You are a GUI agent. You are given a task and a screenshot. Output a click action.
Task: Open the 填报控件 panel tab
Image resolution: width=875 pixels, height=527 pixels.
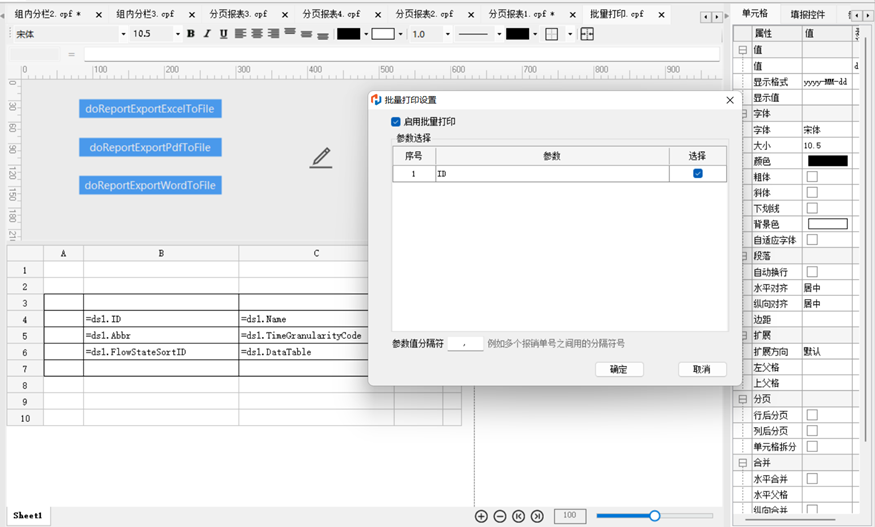pyautogui.click(x=808, y=15)
